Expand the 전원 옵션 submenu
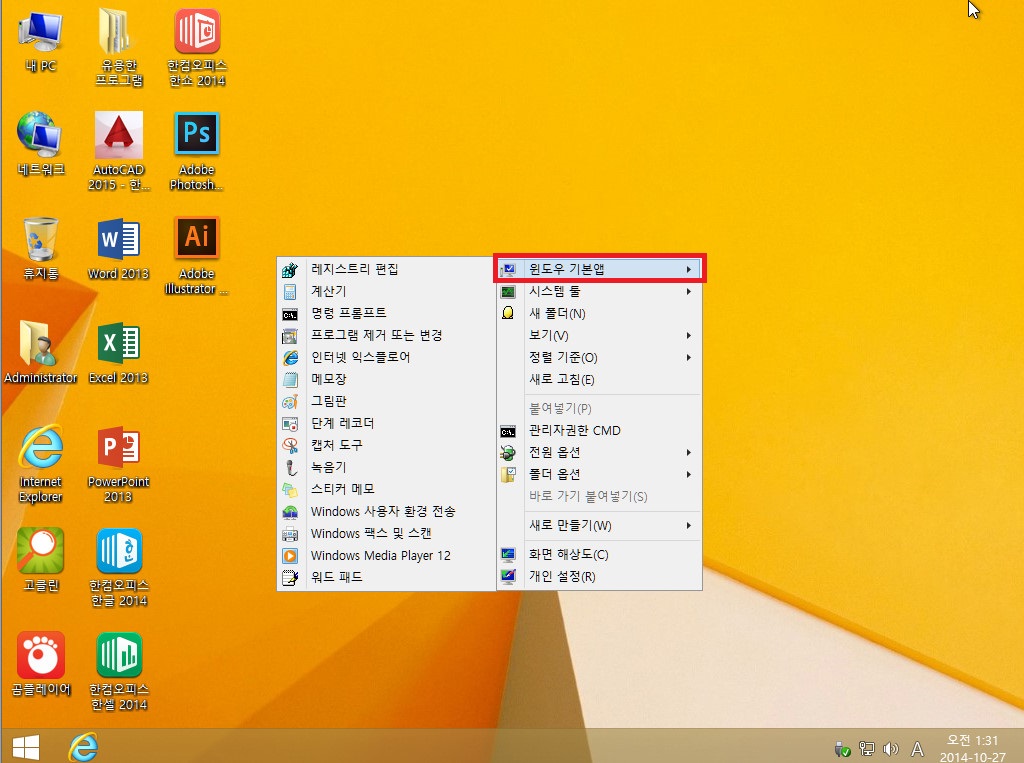Screen dimensions: 1024x763 point(600,453)
